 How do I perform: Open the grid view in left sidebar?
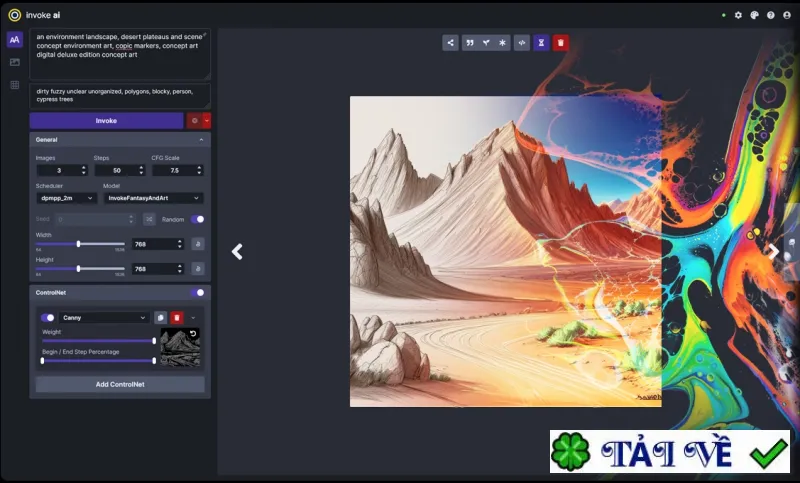(15, 85)
